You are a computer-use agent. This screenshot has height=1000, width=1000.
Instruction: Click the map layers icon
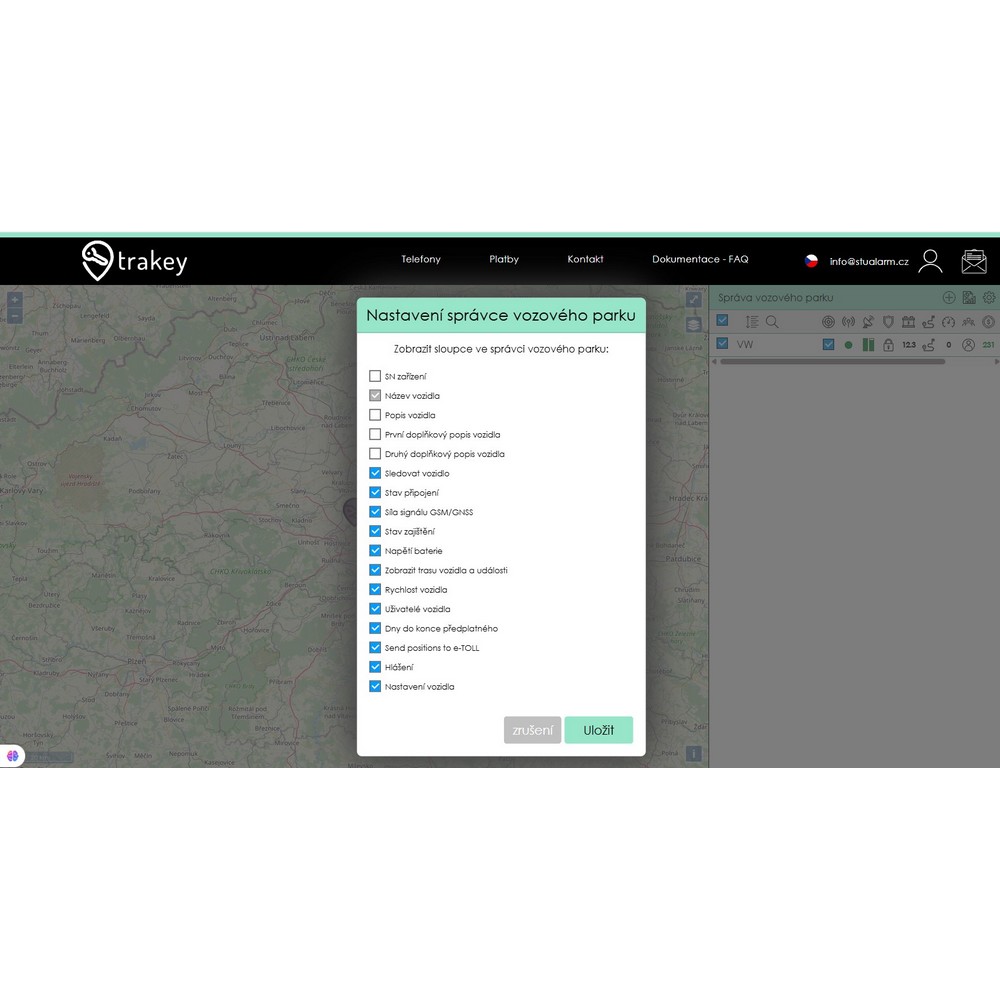click(x=693, y=324)
